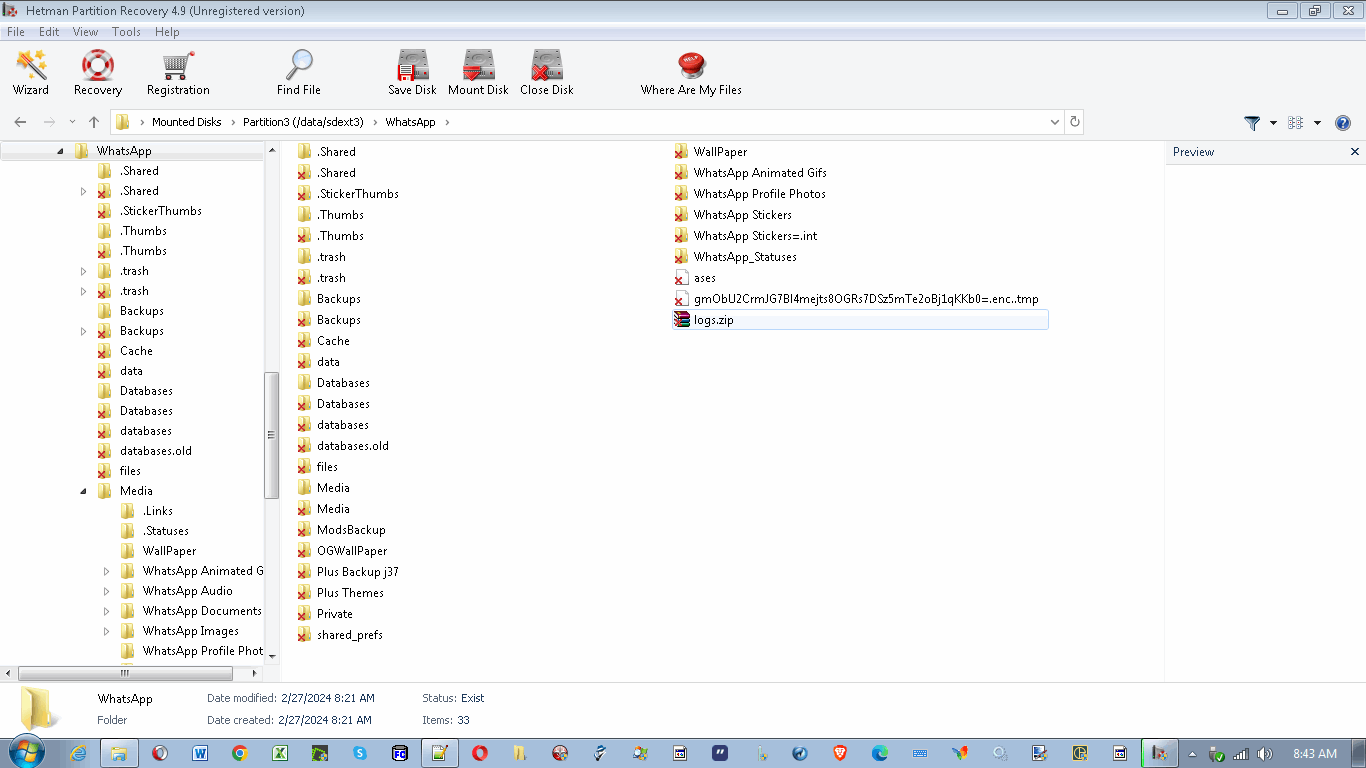The image size is (1366, 768).
Task: Close the Preview pane
Action: (1355, 152)
